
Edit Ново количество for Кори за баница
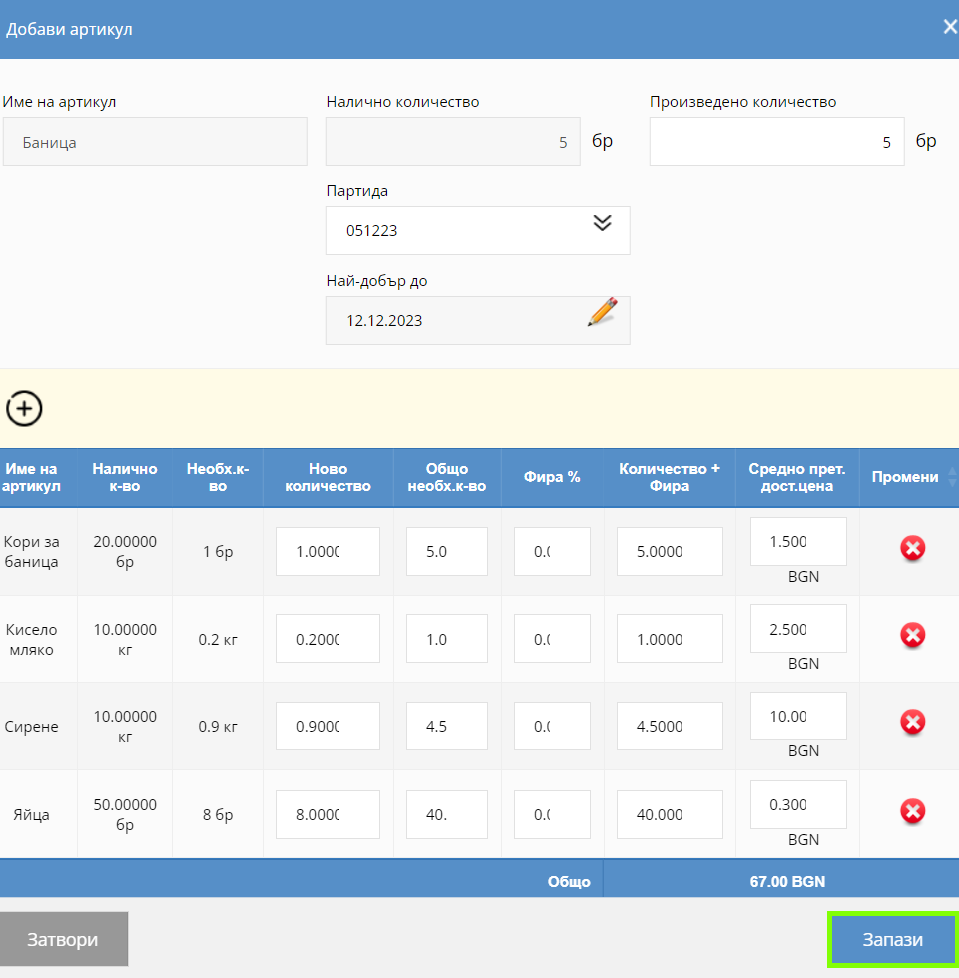(328, 551)
